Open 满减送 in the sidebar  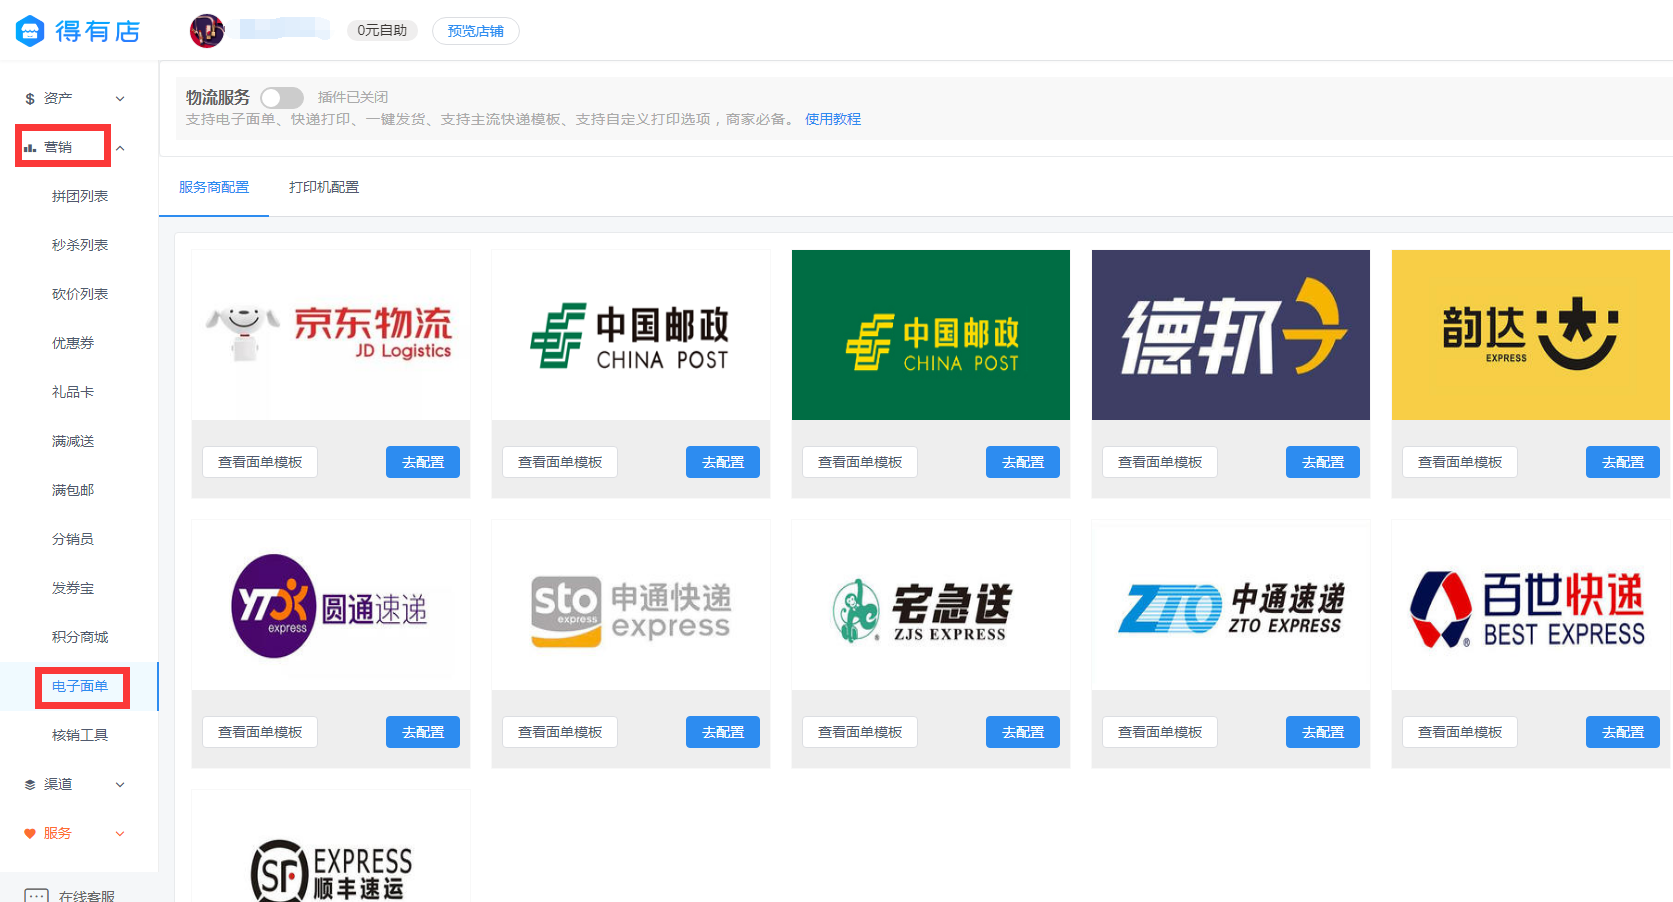pos(73,442)
